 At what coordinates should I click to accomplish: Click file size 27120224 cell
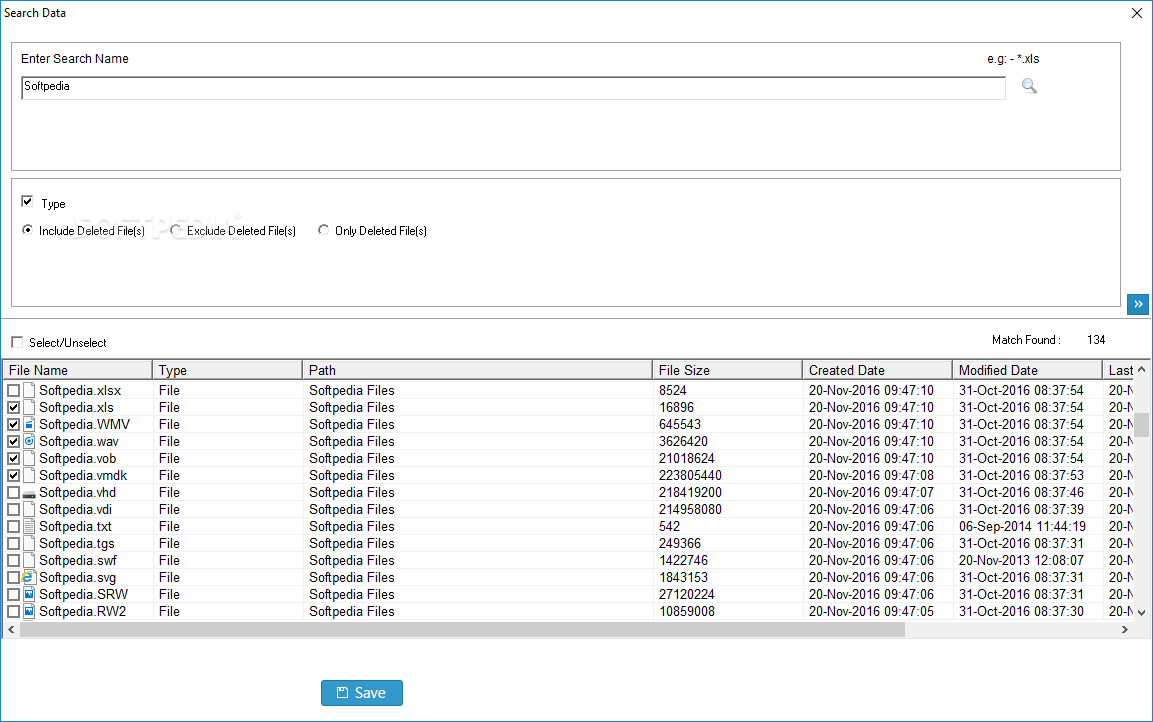686,594
